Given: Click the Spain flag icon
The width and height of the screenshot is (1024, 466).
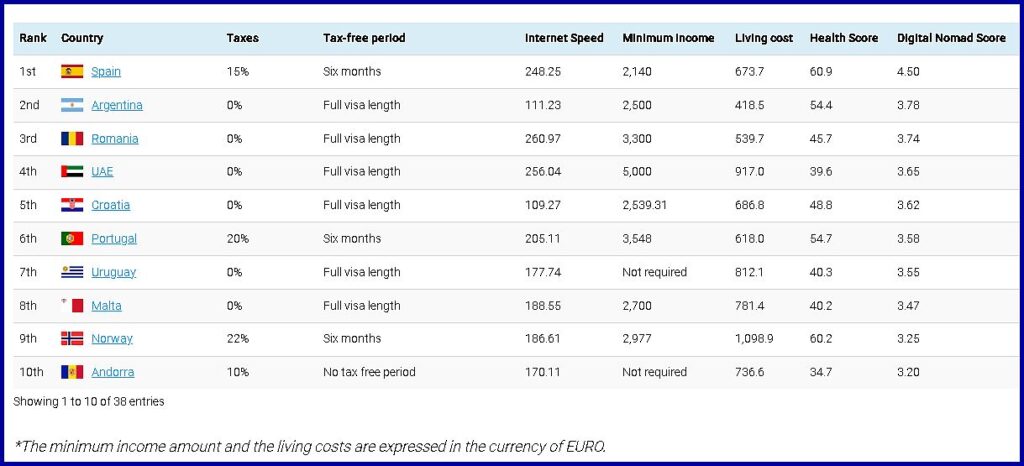Looking at the screenshot, I should point(72,72).
